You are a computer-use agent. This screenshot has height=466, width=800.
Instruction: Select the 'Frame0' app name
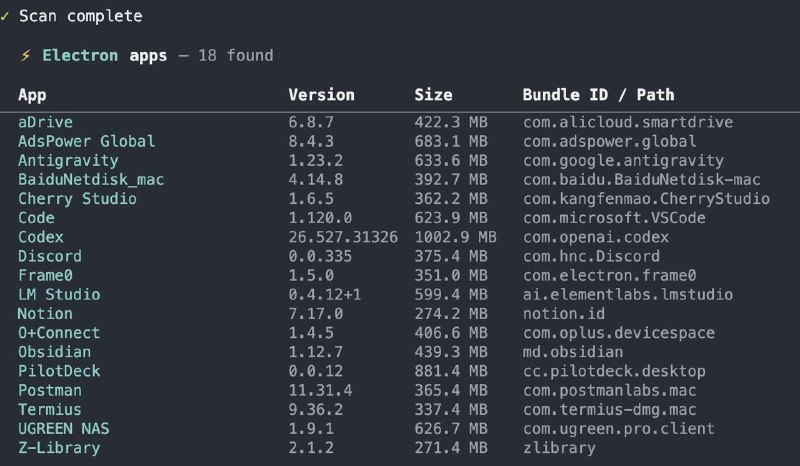tap(45, 276)
